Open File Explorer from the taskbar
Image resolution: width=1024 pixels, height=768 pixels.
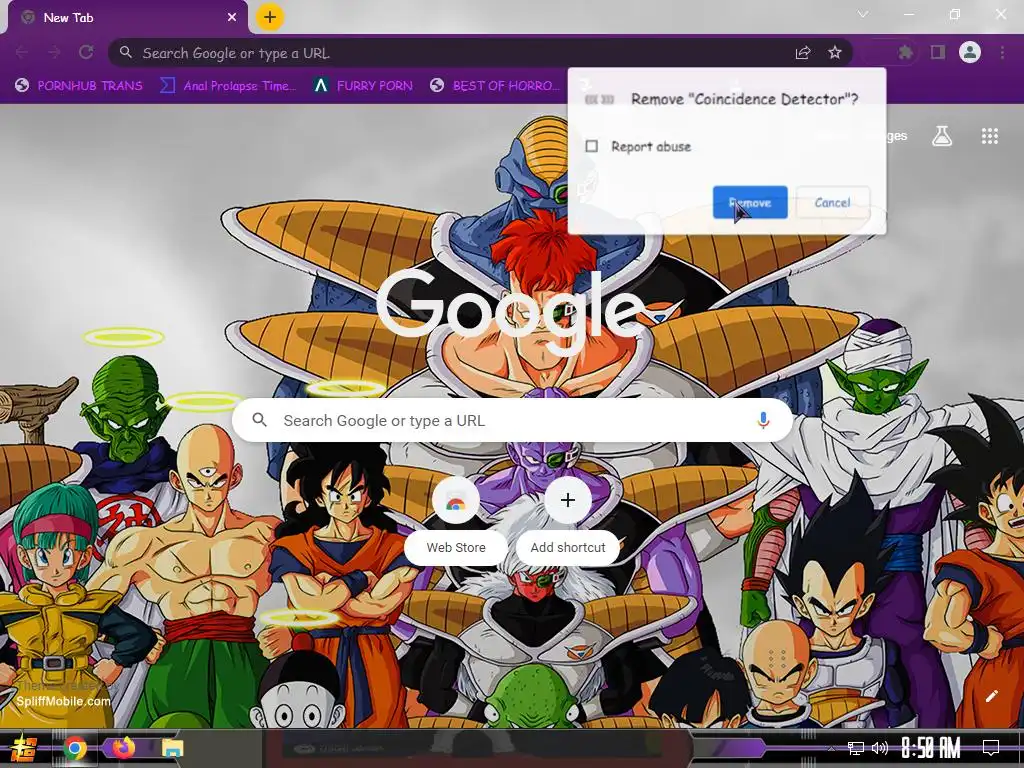[172, 748]
